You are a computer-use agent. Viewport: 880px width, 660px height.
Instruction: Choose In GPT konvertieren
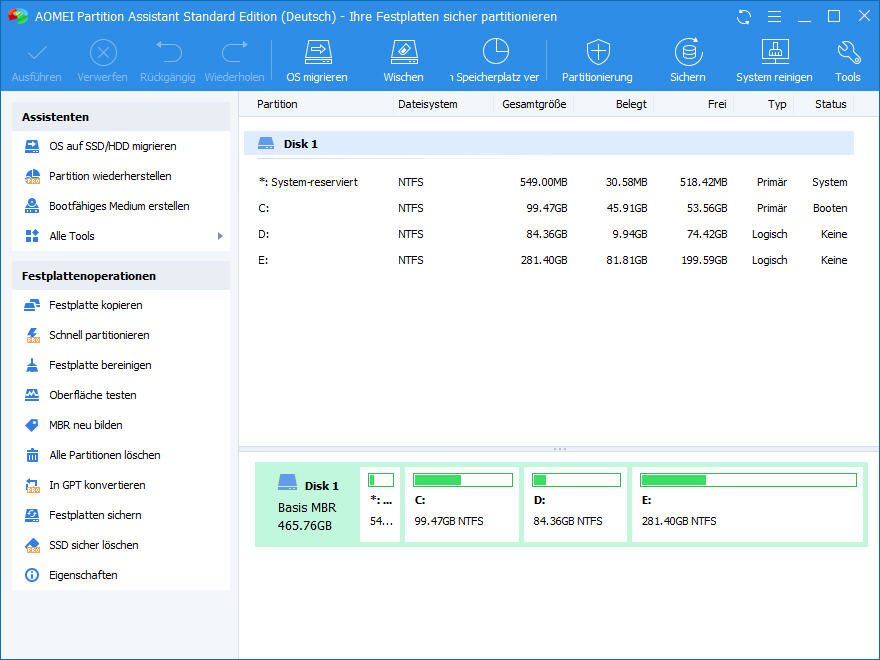tap(97, 485)
